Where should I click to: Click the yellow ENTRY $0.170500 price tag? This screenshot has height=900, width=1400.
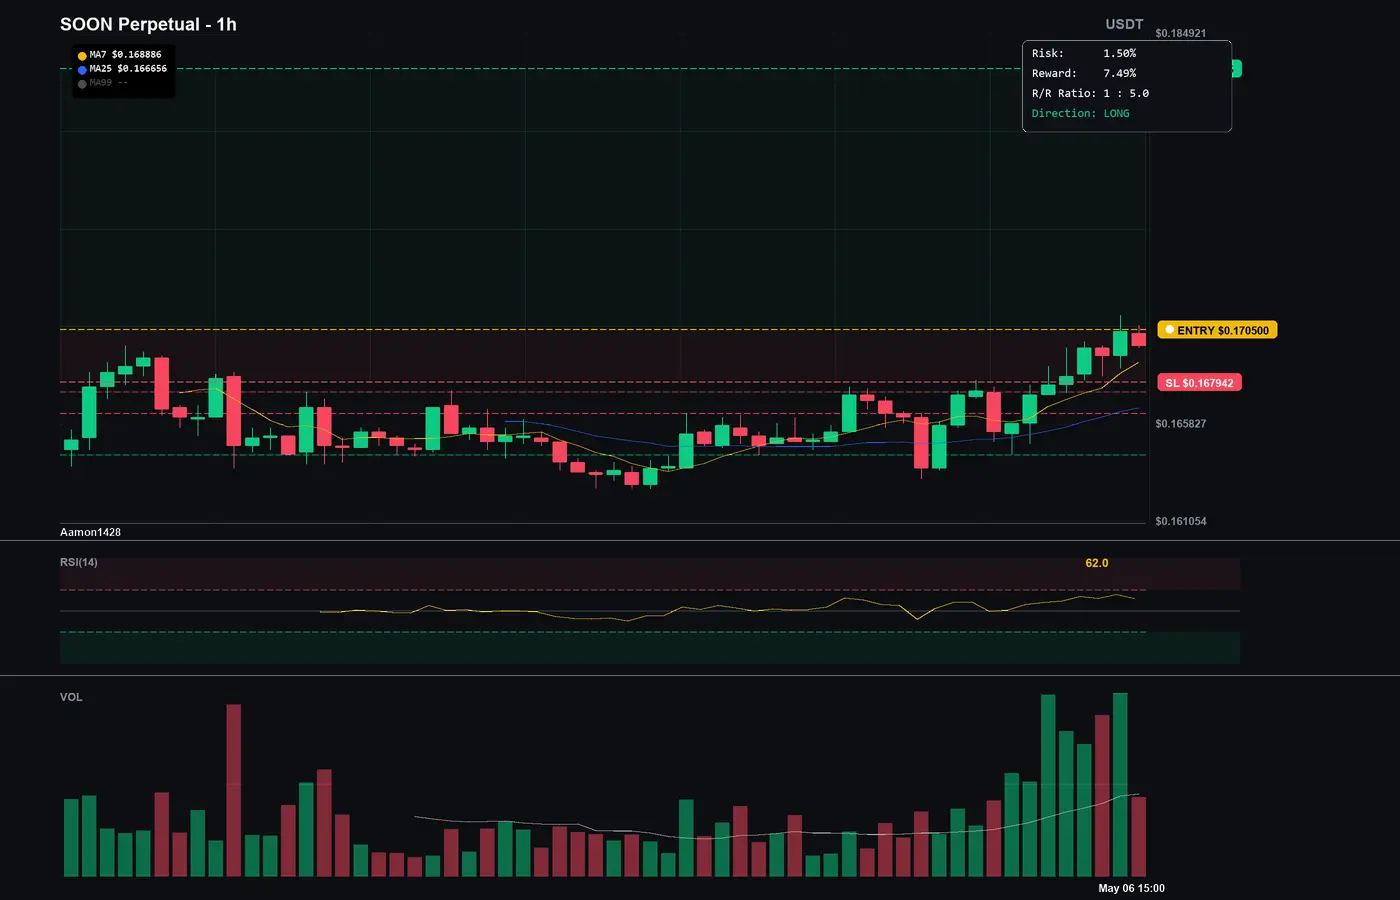tap(1217, 330)
